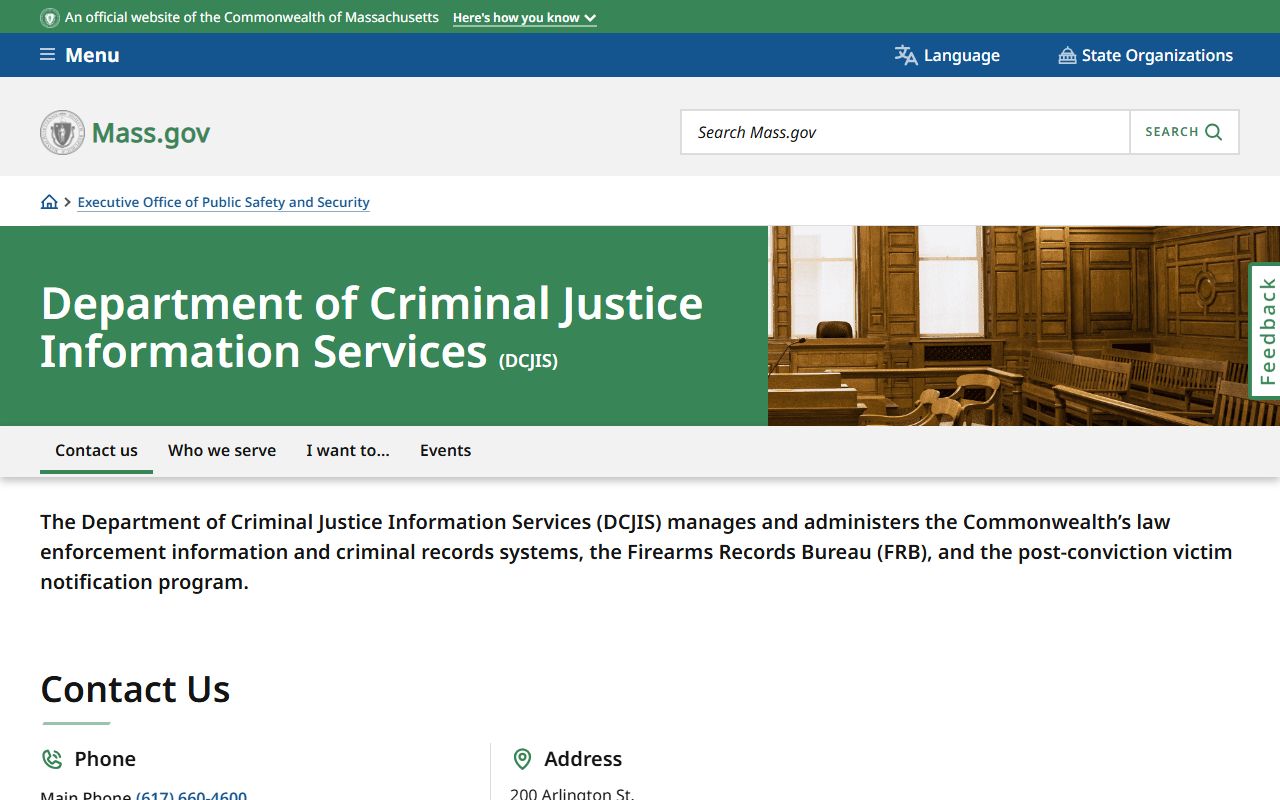Click the State Organizations label
This screenshot has width=1280, height=800.
coord(1157,55)
